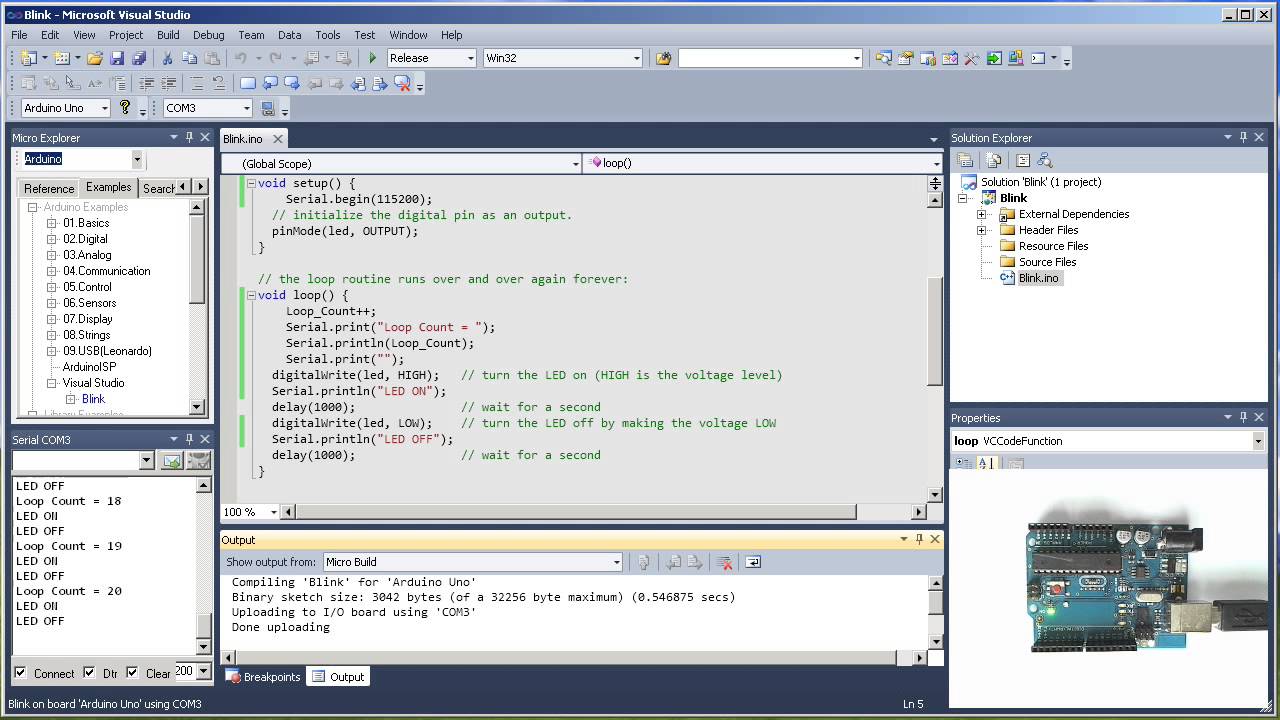This screenshot has width=1280, height=720.
Task: Click the Serial COM3 output scrollbar thumb
Action: (204, 627)
